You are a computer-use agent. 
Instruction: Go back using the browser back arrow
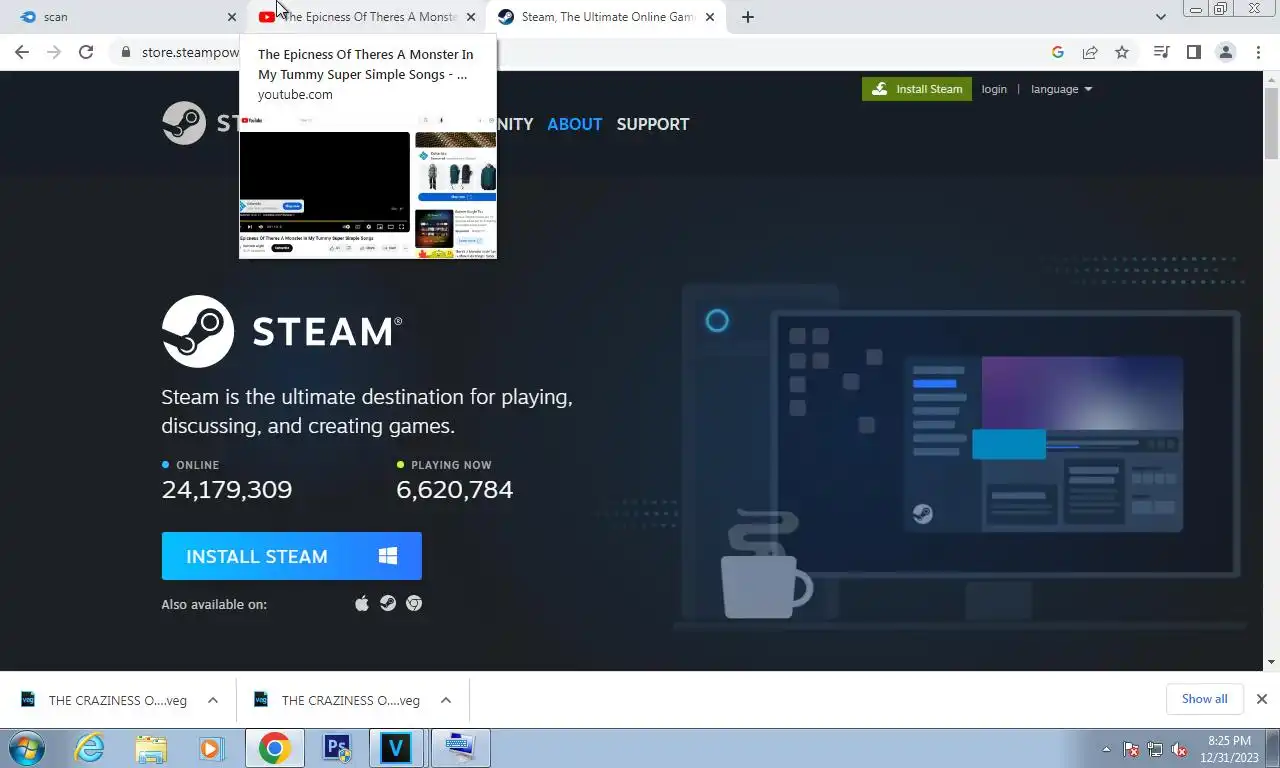click(x=22, y=53)
